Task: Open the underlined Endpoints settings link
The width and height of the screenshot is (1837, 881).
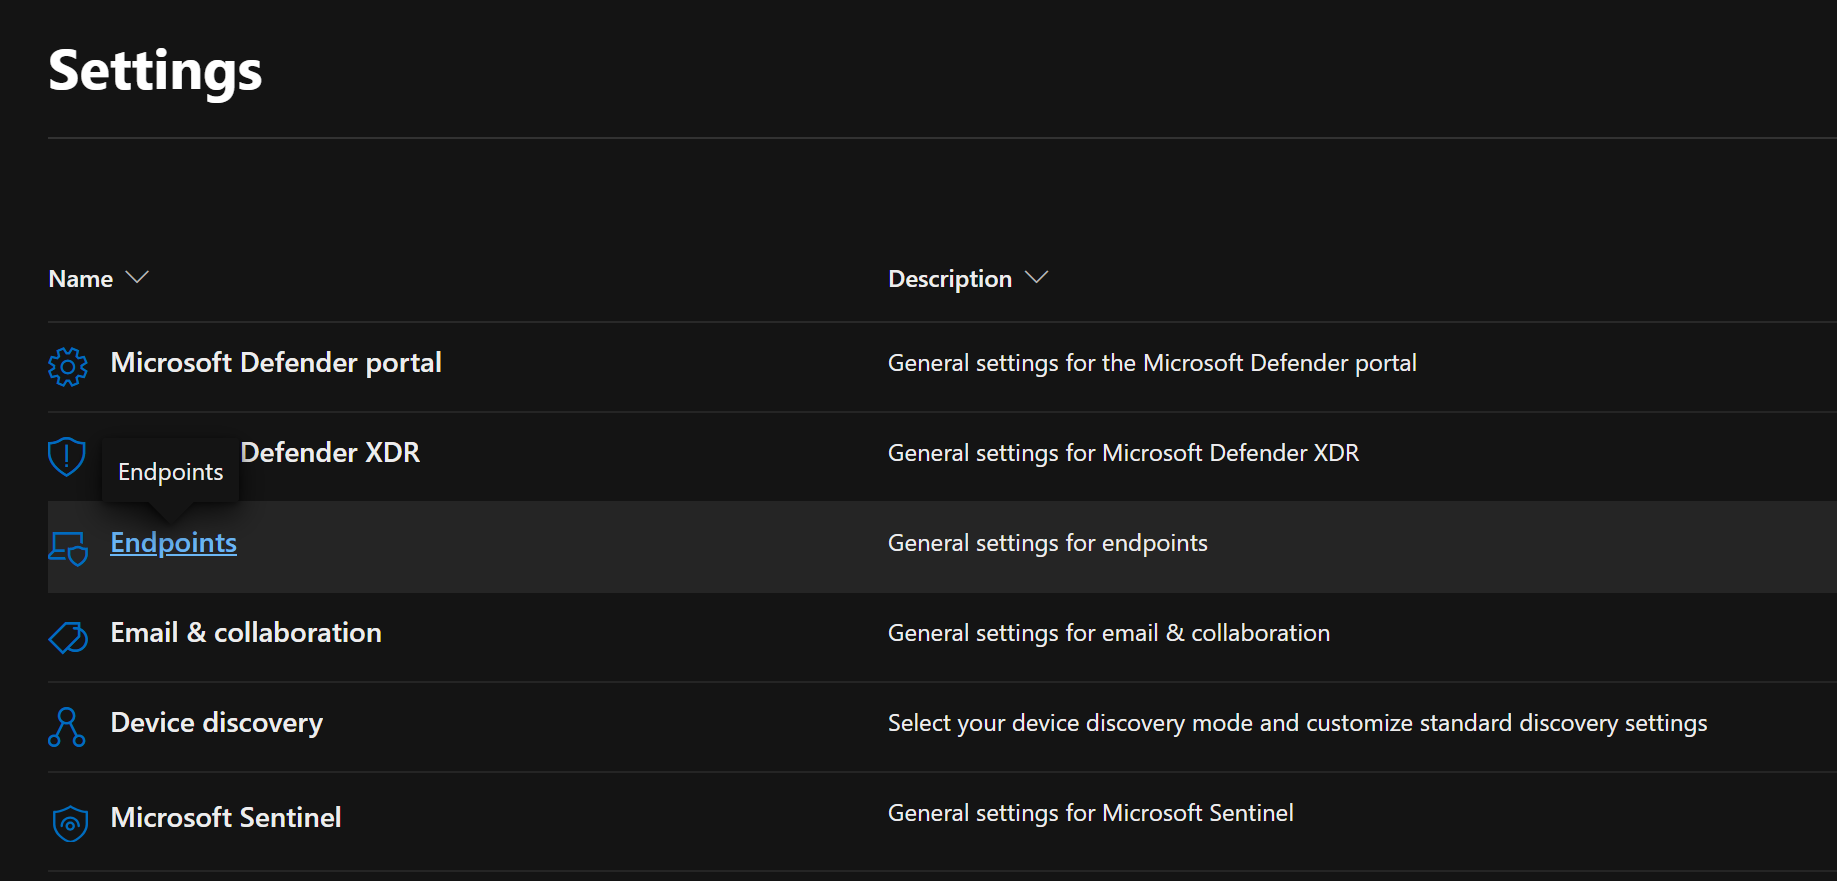Action: click(x=173, y=543)
